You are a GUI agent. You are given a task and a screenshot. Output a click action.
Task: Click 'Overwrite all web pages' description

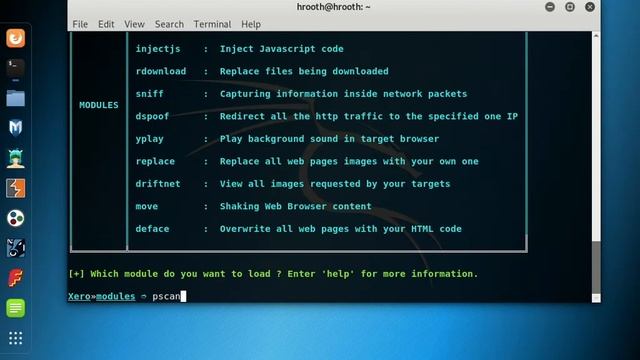tap(340, 229)
